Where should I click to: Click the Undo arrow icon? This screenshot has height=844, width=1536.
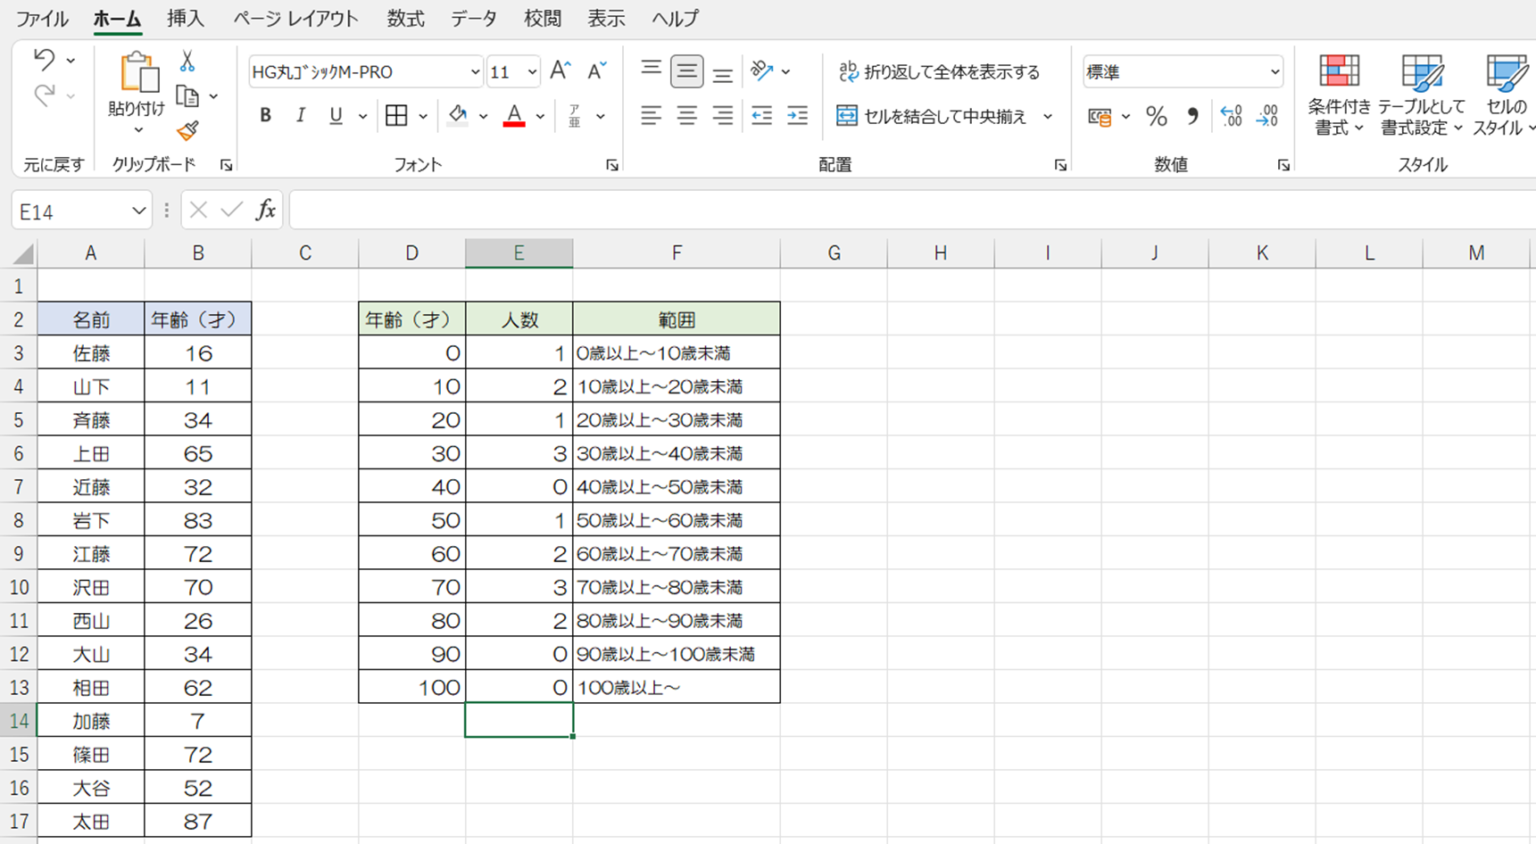[x=43, y=60]
